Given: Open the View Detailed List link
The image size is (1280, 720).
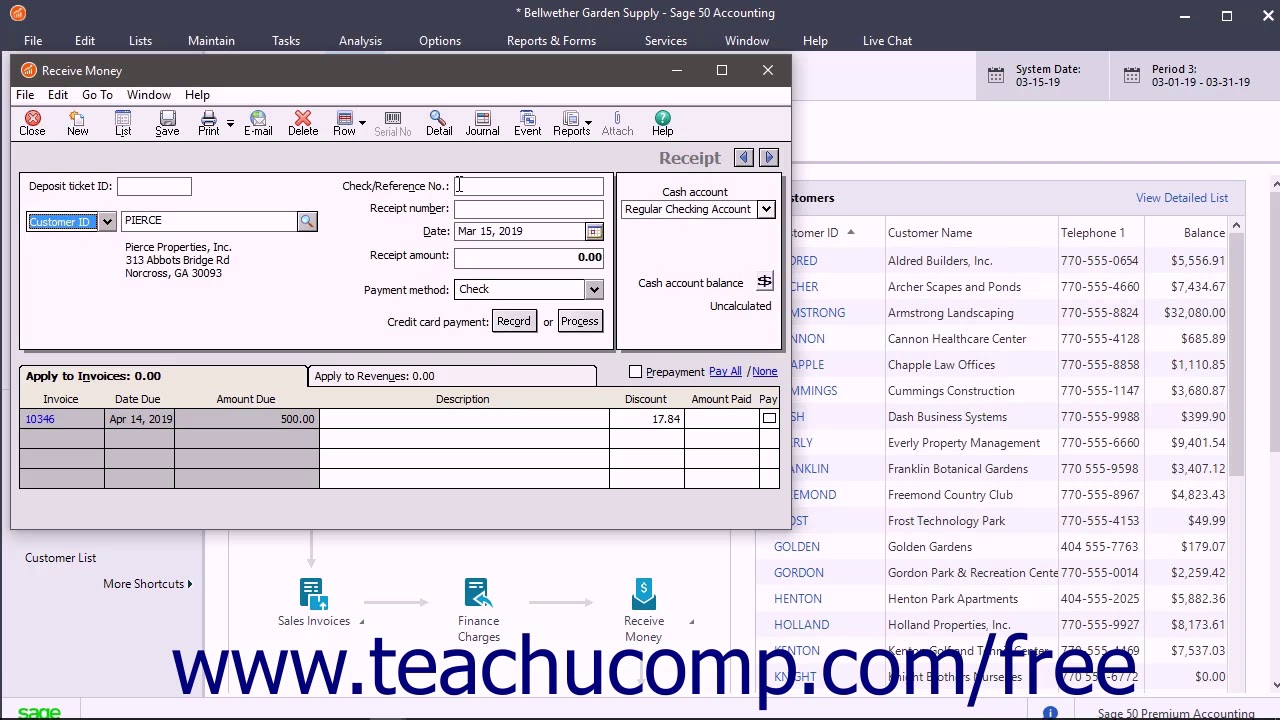Looking at the screenshot, I should point(1181,198).
